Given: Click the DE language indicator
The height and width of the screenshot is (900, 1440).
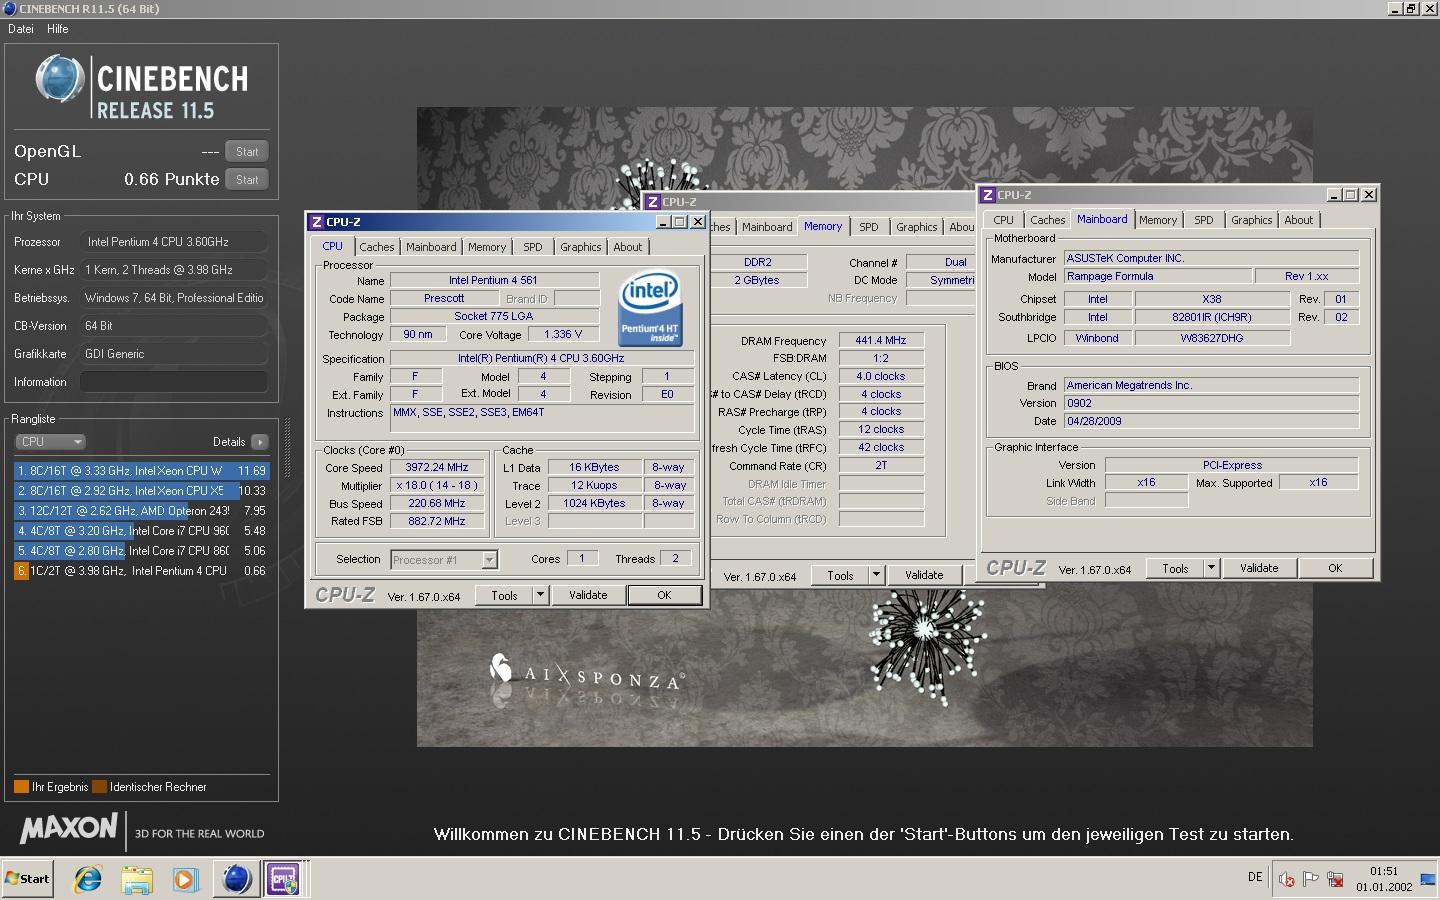Looking at the screenshot, I should [x=1255, y=877].
